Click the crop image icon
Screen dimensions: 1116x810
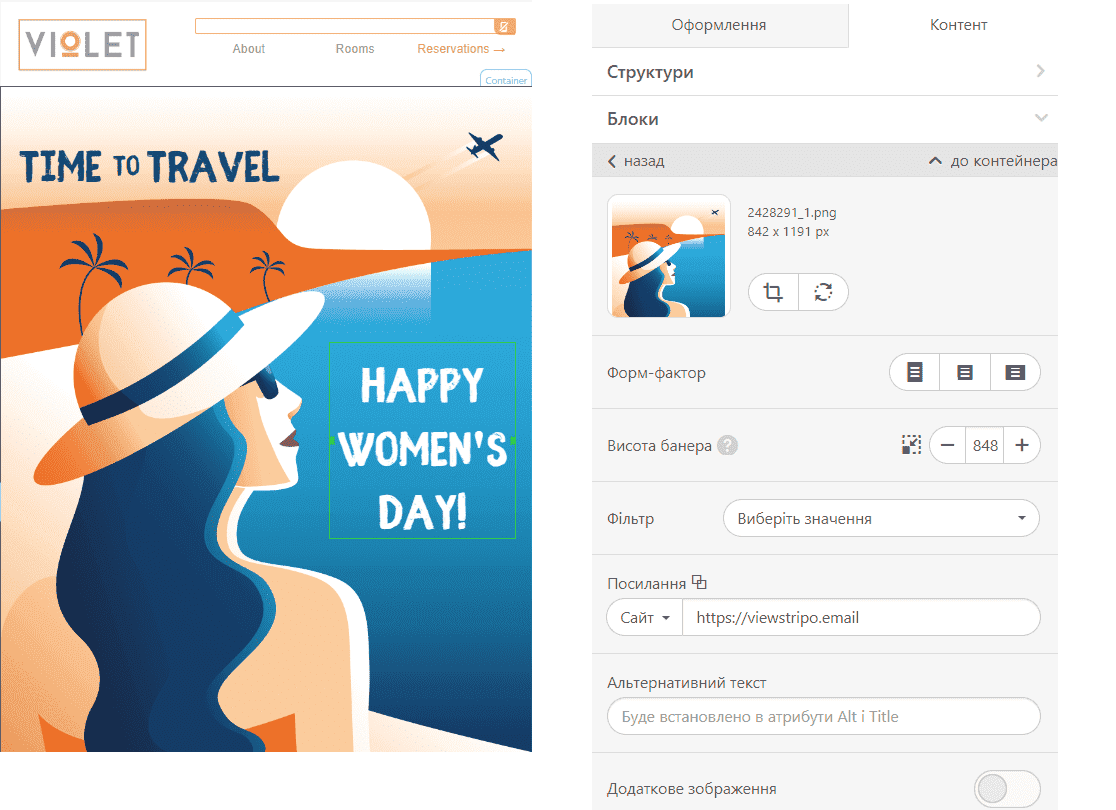click(x=773, y=292)
